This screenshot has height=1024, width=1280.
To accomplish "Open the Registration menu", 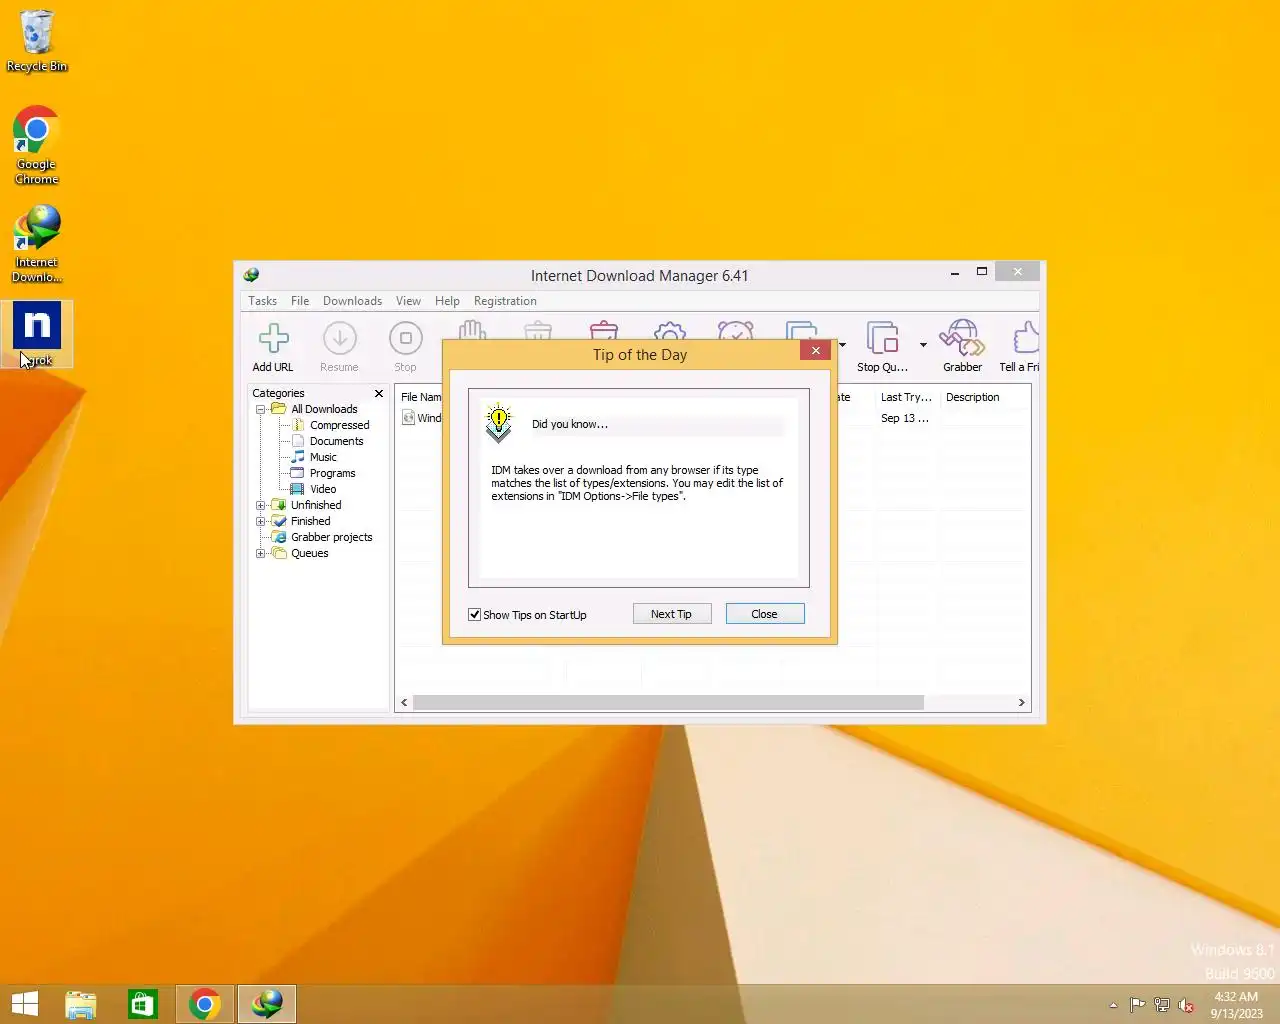I will [505, 301].
